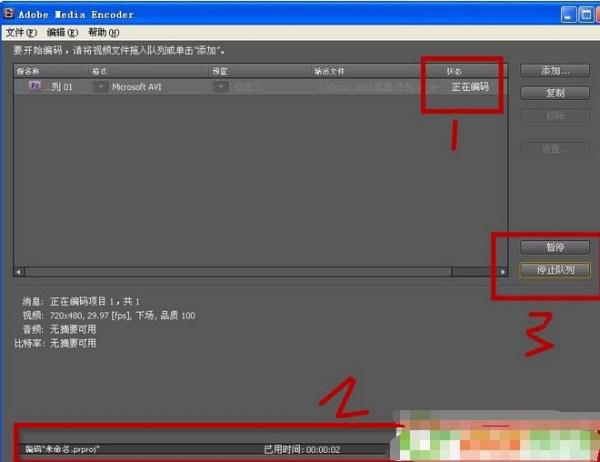Click the output file path in queue row
The height and width of the screenshot is (462, 600).
tap(375, 87)
